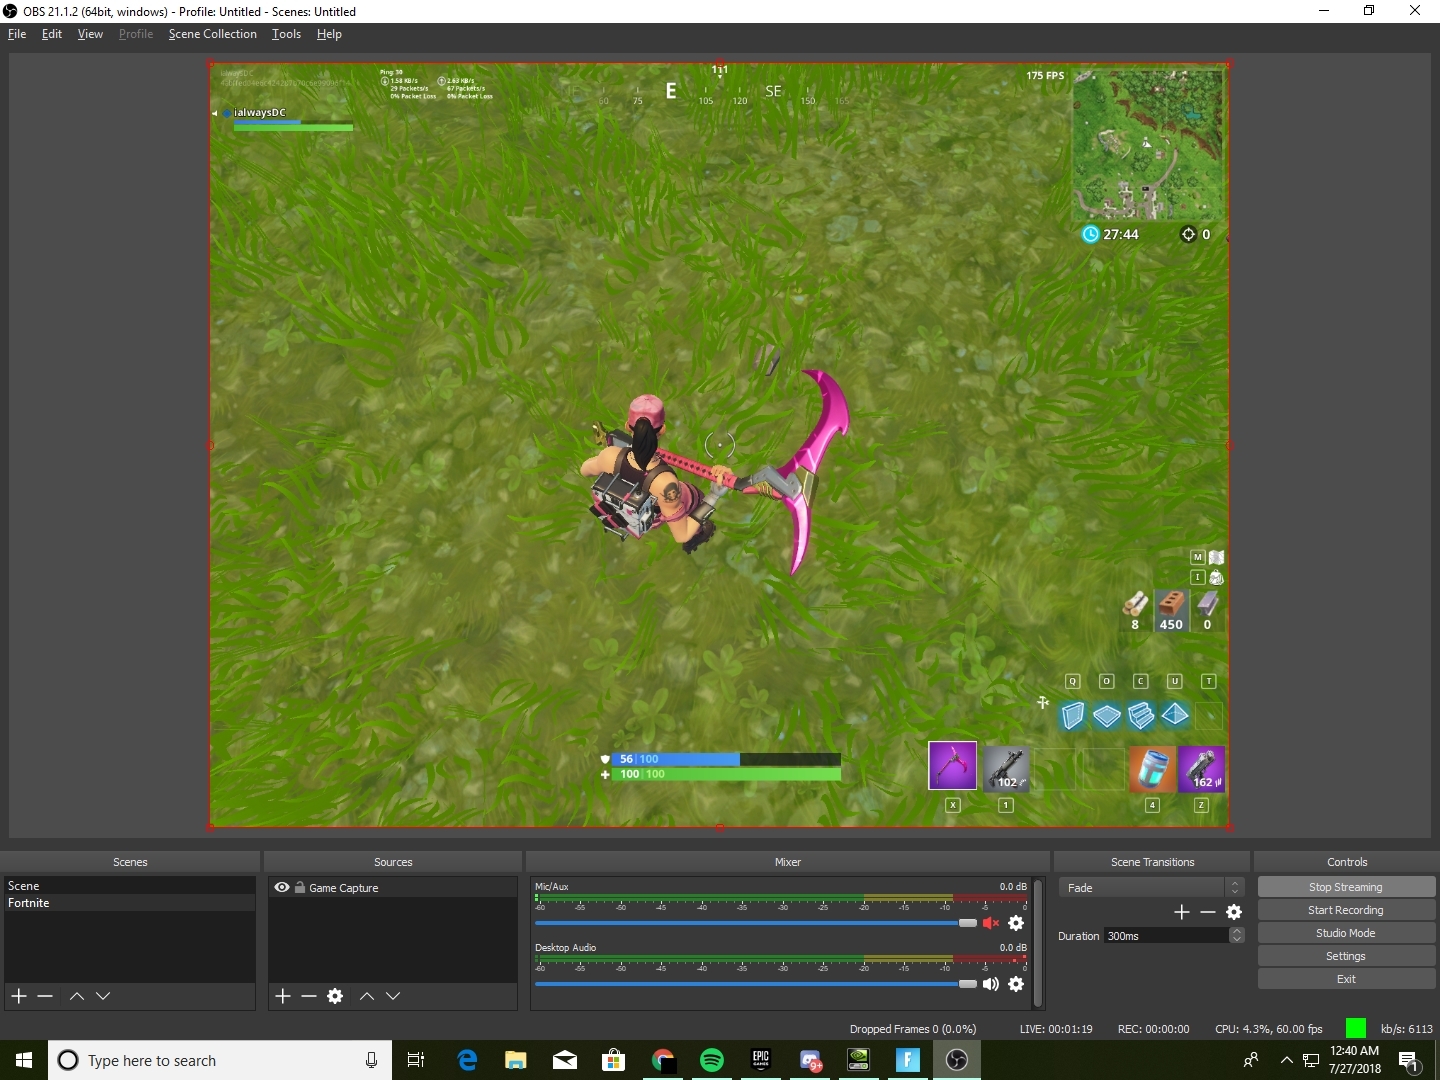1440x1080 pixels.
Task: Move the selected scene down
Action: [103, 996]
